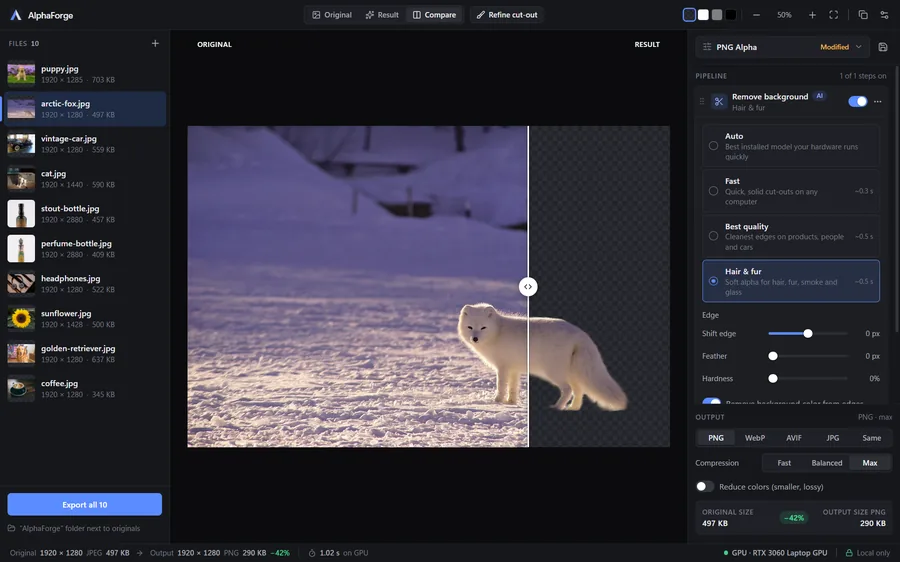This screenshot has width=900, height=562.
Task: Click the fit-to-screen icon
Action: [833, 15]
